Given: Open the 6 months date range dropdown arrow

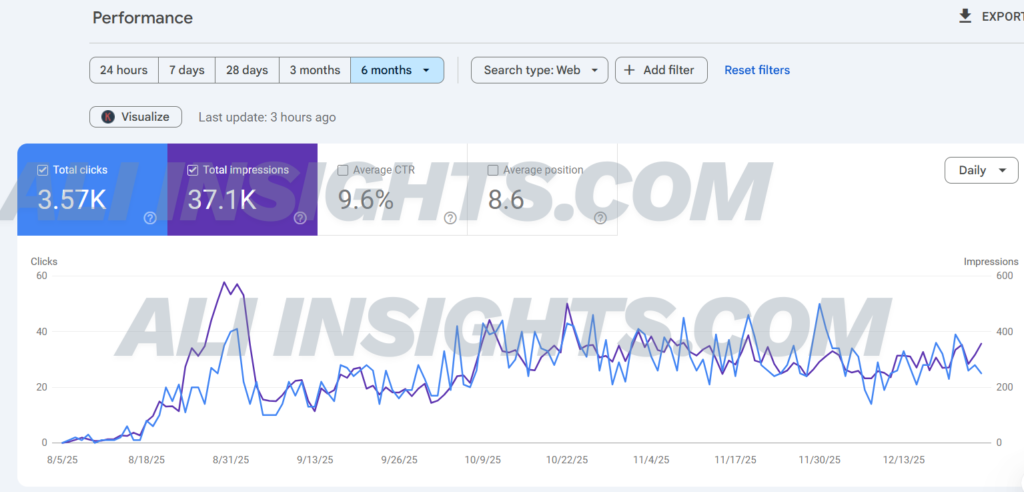Looking at the screenshot, I should 427,70.
